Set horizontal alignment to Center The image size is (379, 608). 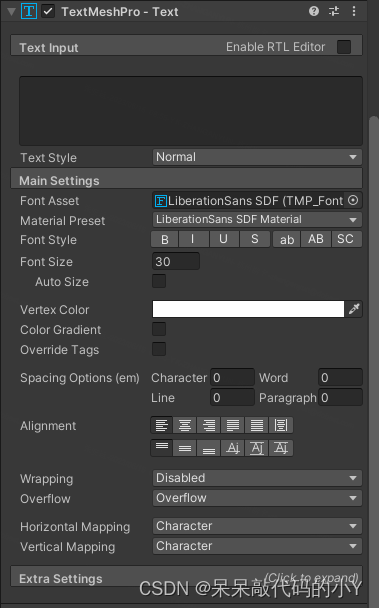pos(185,425)
